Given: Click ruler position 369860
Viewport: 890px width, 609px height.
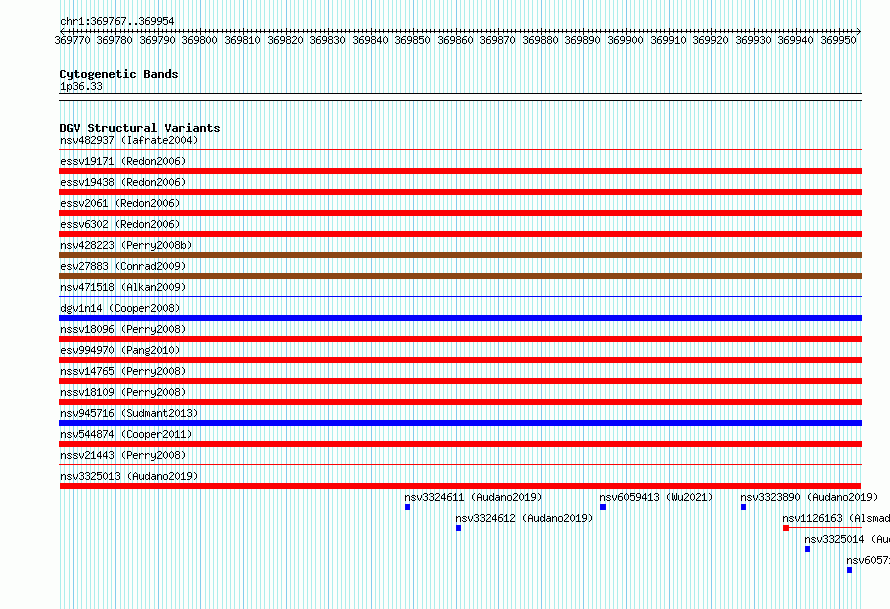Looking at the screenshot, I should click(455, 40).
